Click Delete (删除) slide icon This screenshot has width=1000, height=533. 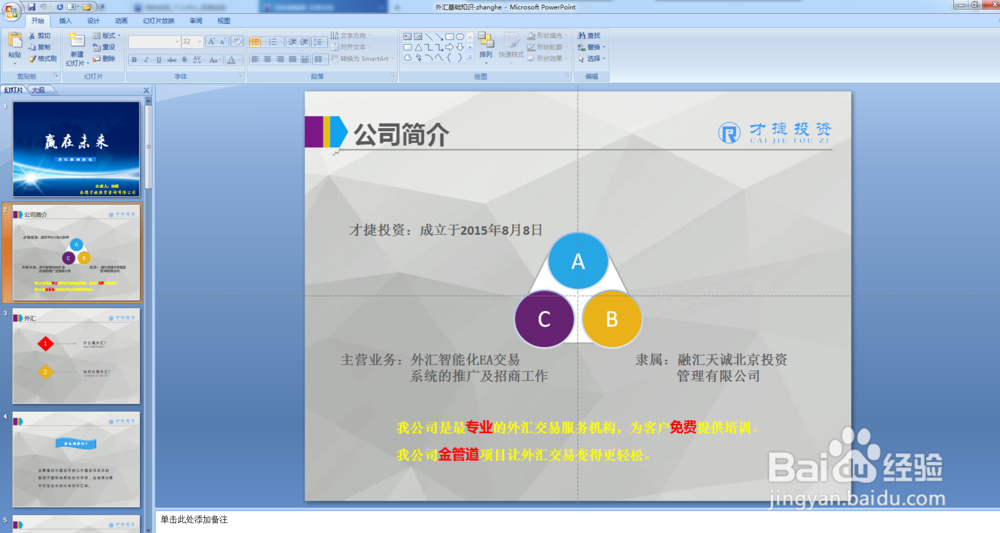[x=97, y=59]
